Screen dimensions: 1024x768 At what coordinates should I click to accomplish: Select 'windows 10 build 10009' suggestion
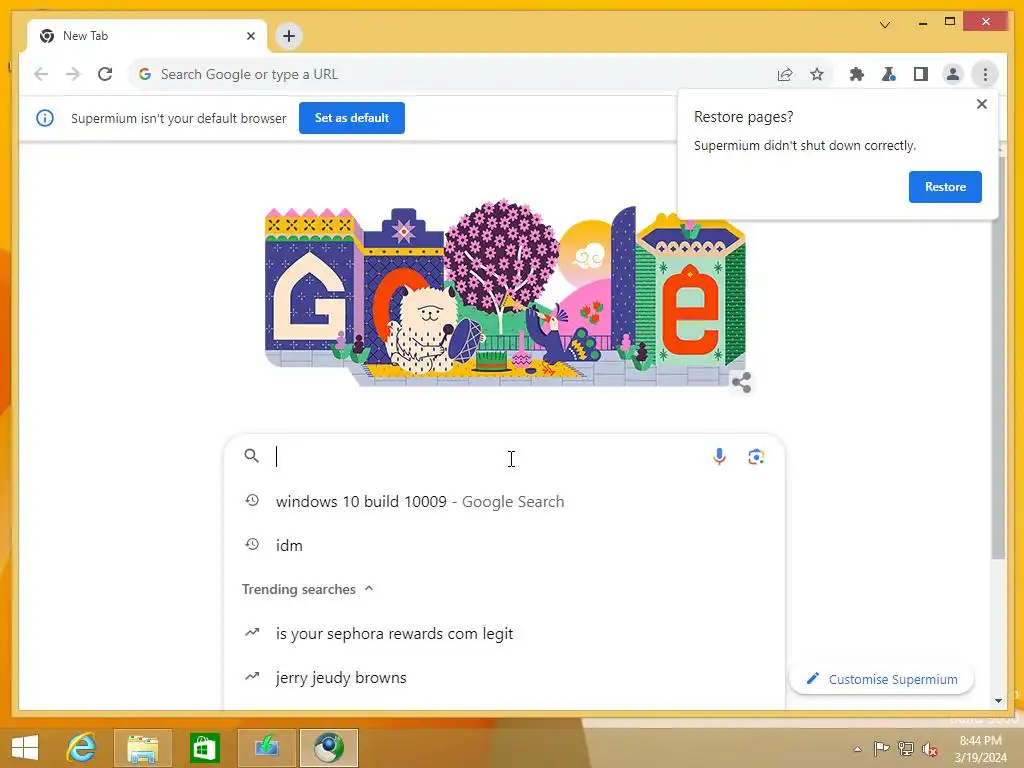pos(504,502)
